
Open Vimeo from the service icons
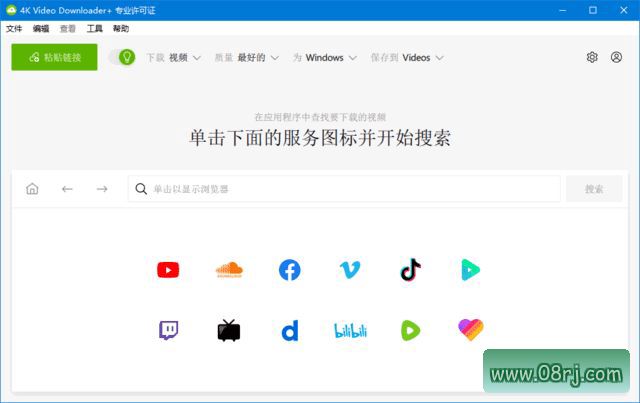pos(350,269)
